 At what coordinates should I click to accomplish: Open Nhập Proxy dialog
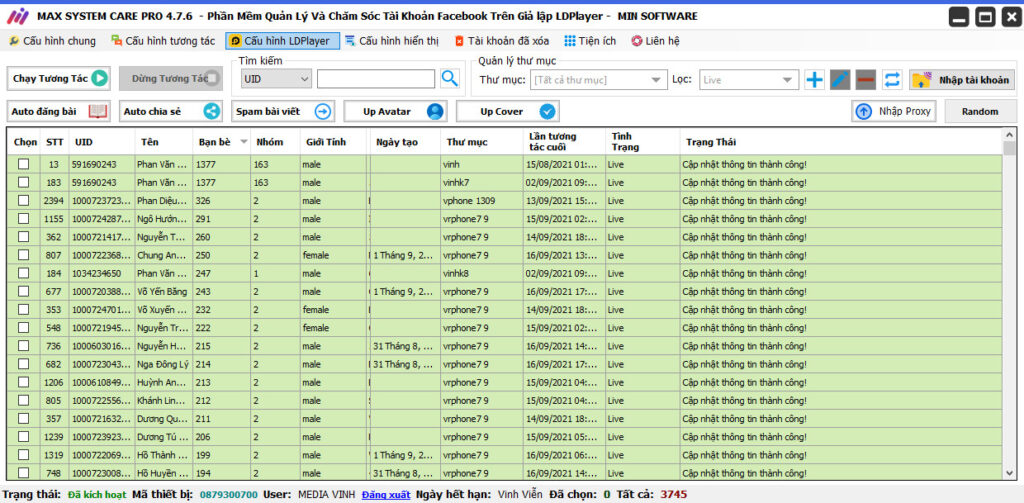tap(893, 112)
